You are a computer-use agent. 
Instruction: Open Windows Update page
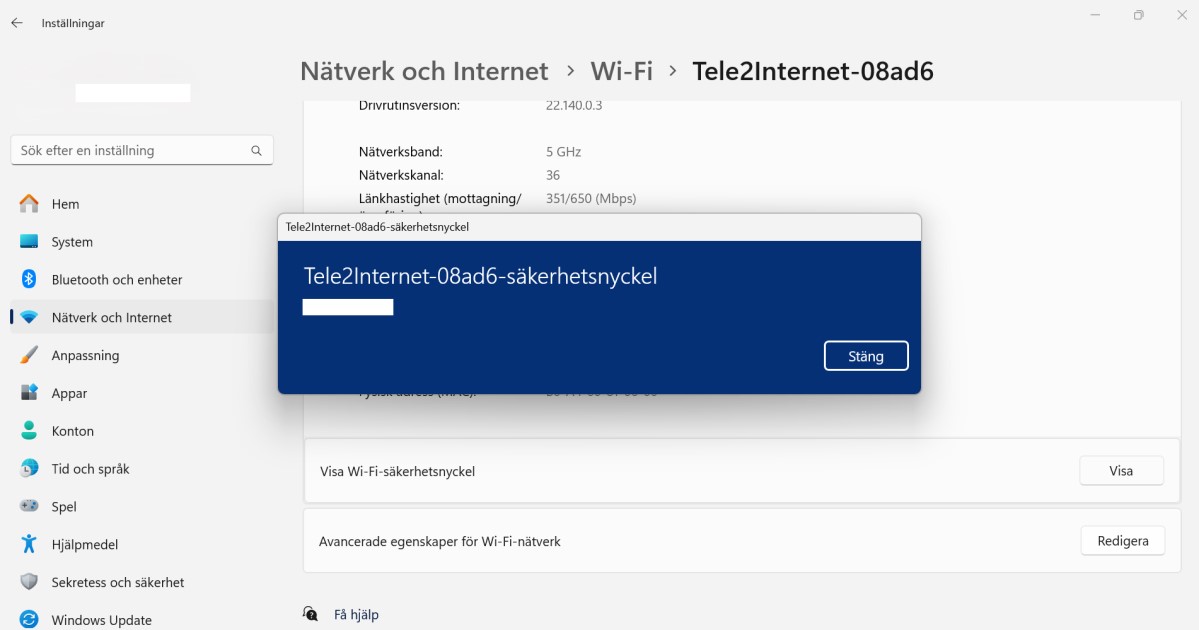(x=142, y=620)
